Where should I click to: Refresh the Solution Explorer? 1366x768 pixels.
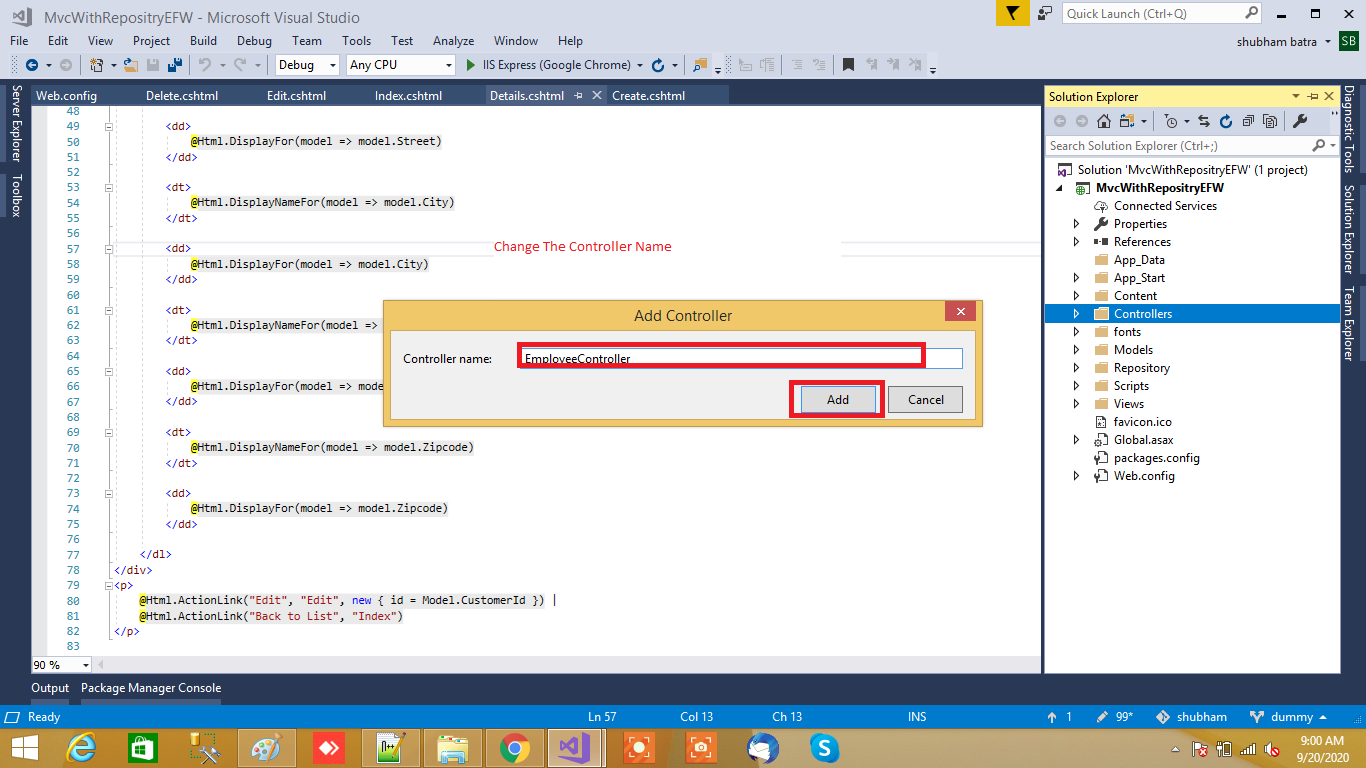(x=1227, y=121)
